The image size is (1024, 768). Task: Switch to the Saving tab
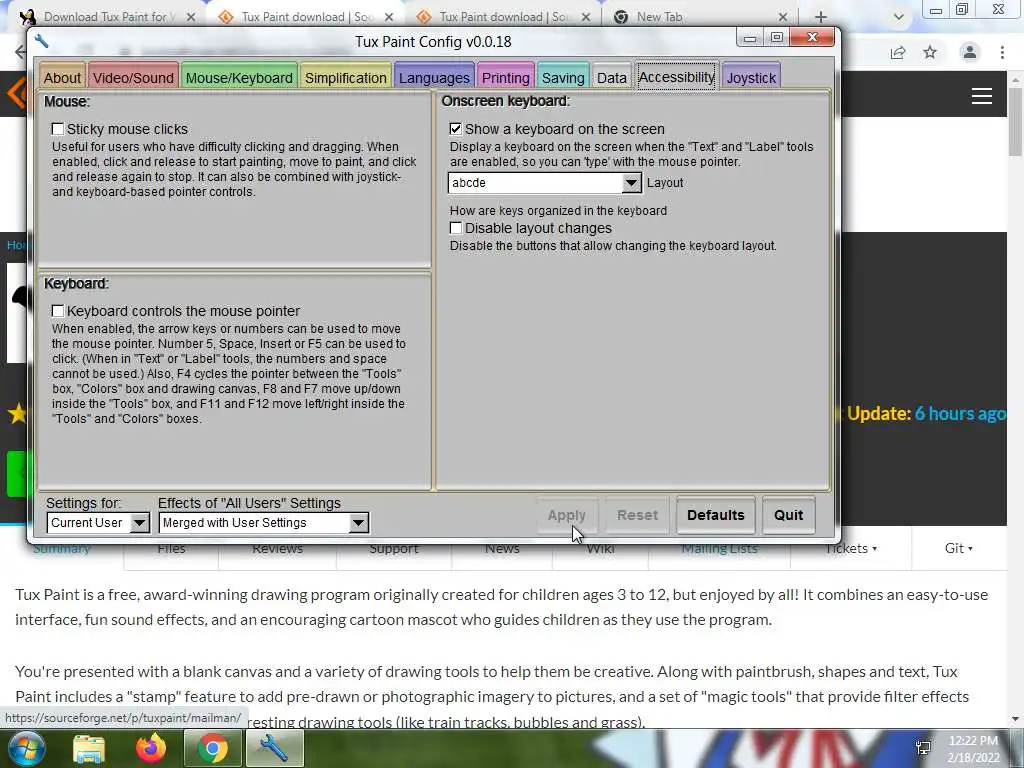click(x=563, y=78)
